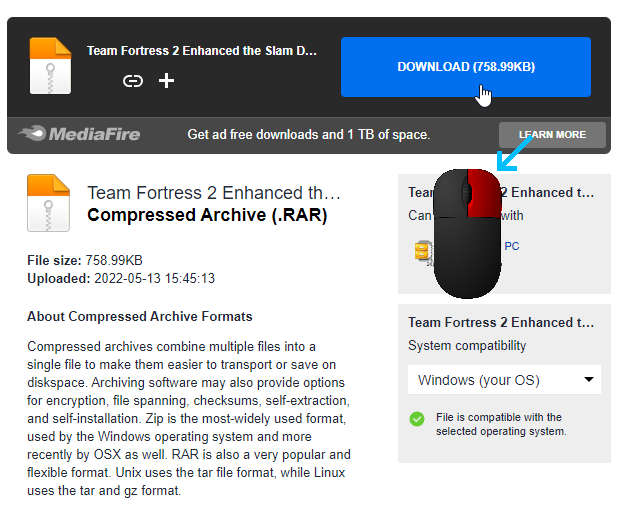Screen dimensions: 625x509
Task: Click the LEARN MORE button
Action: pos(552,135)
